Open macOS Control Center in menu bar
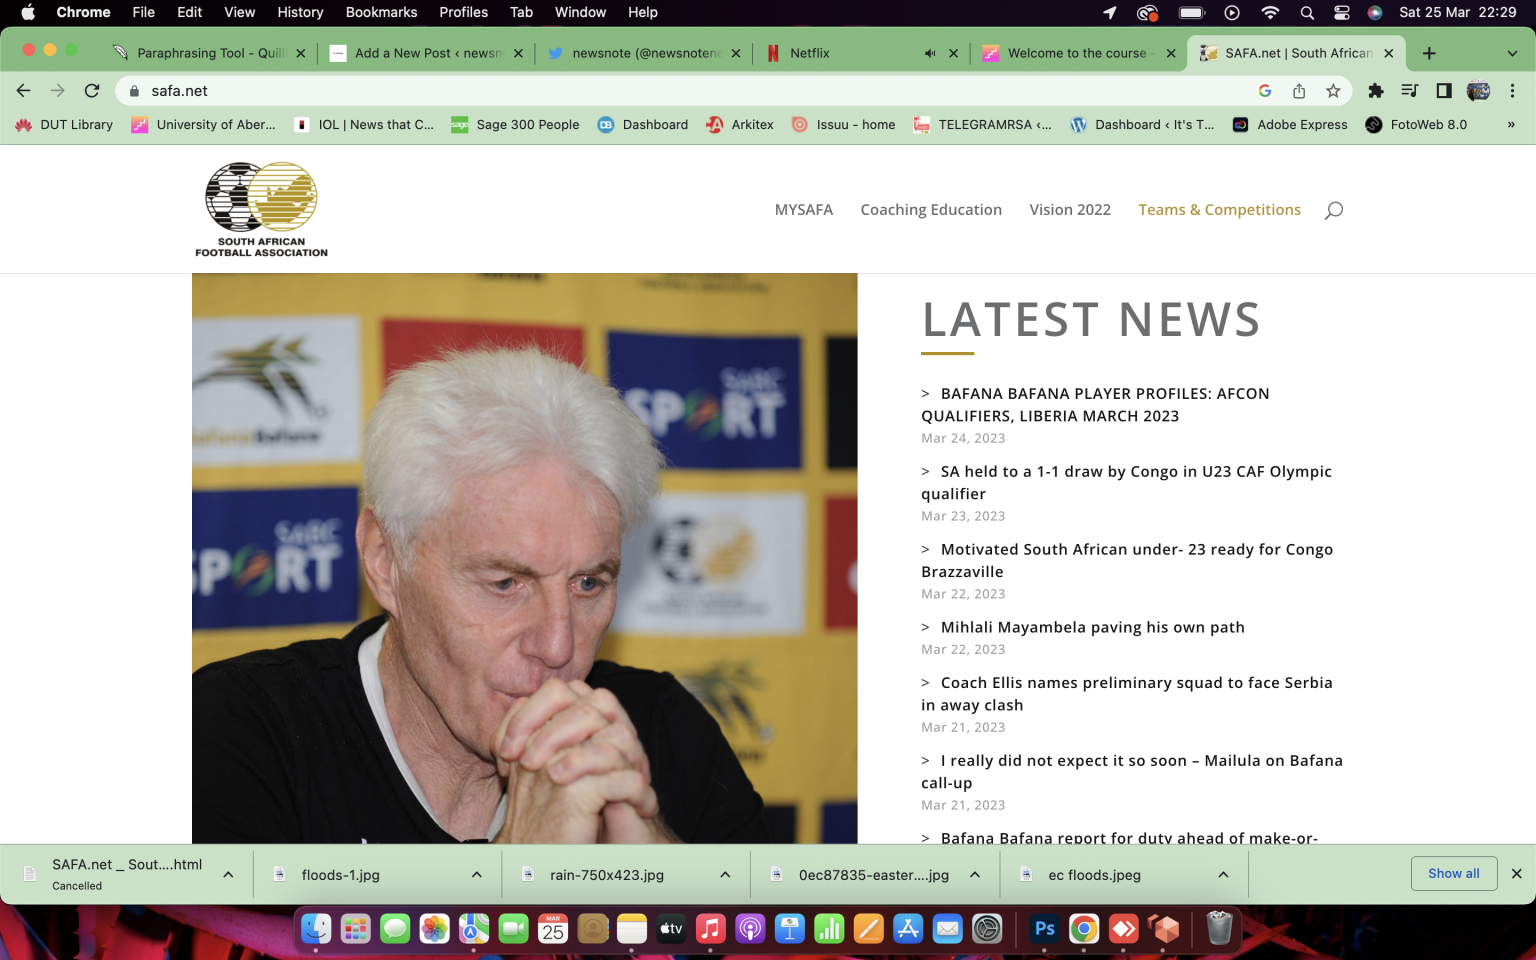Screen dimensions: 1536x960 coord(1342,13)
